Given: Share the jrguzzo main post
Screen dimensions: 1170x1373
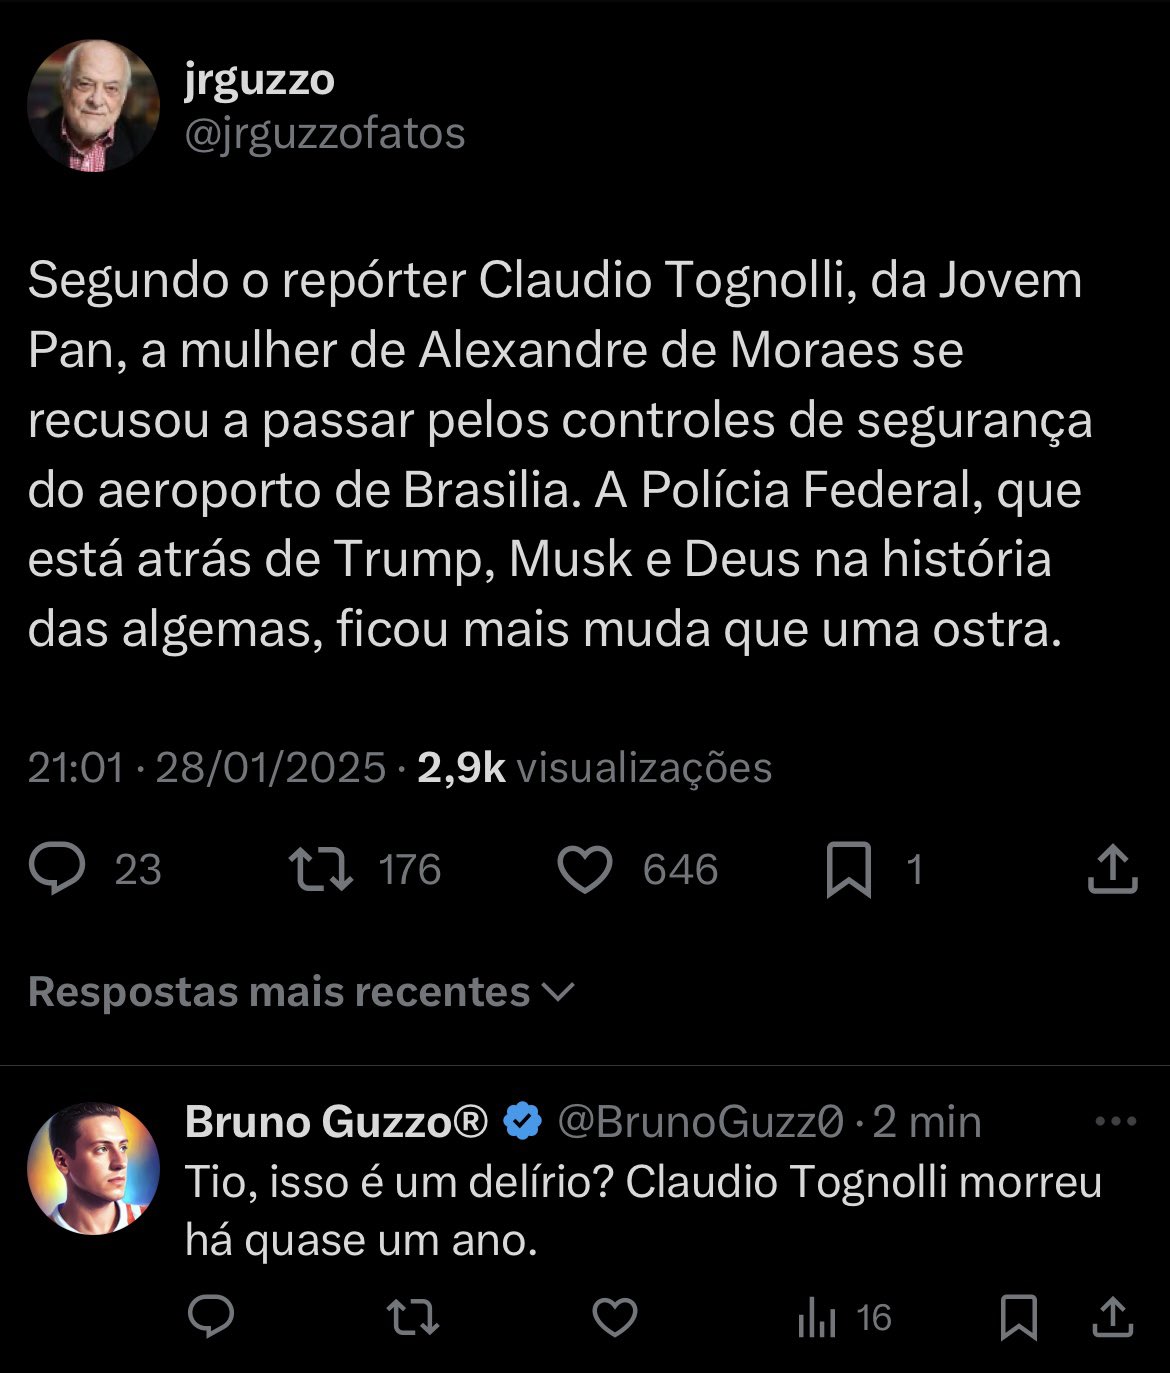Looking at the screenshot, I should click(x=1112, y=869).
